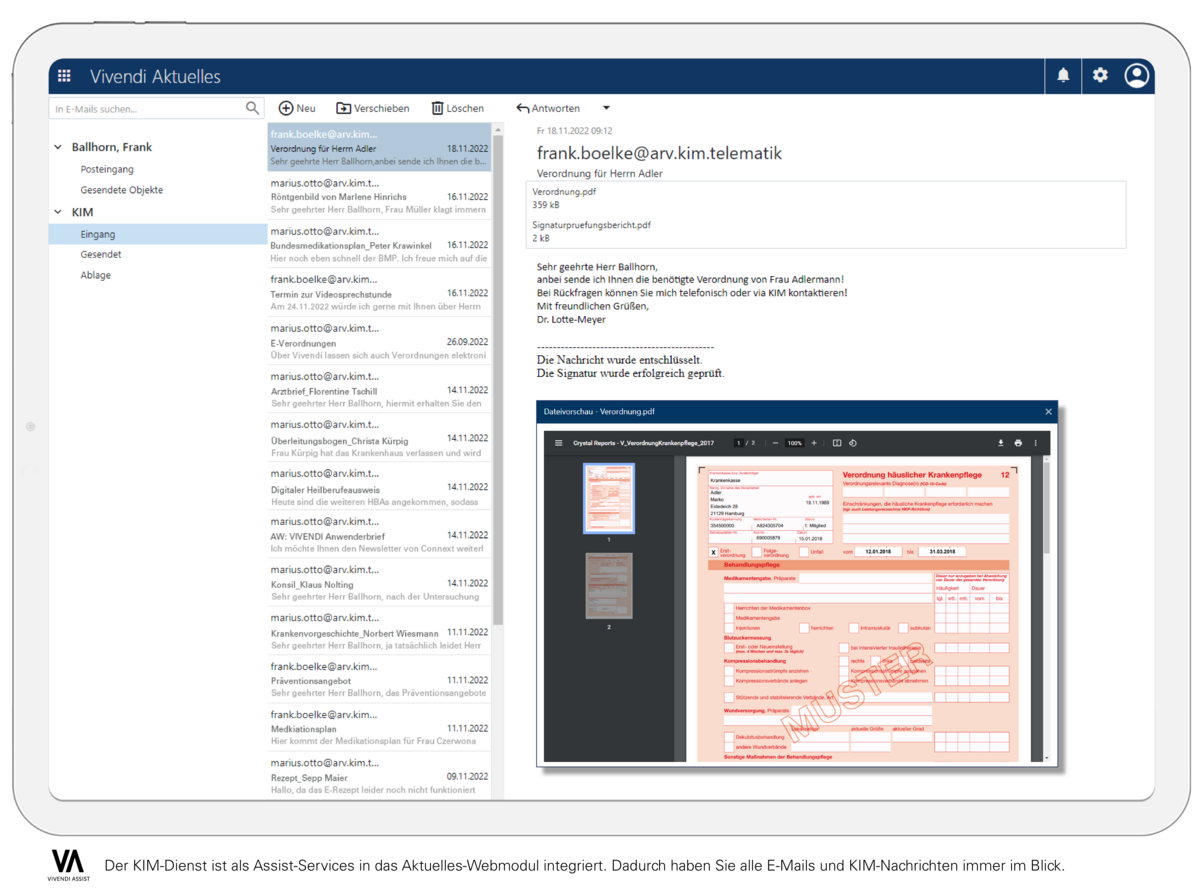The height and width of the screenshot is (896, 1200).
Task: Select page 2 thumbnail in PDF preview
Action: tap(608, 587)
